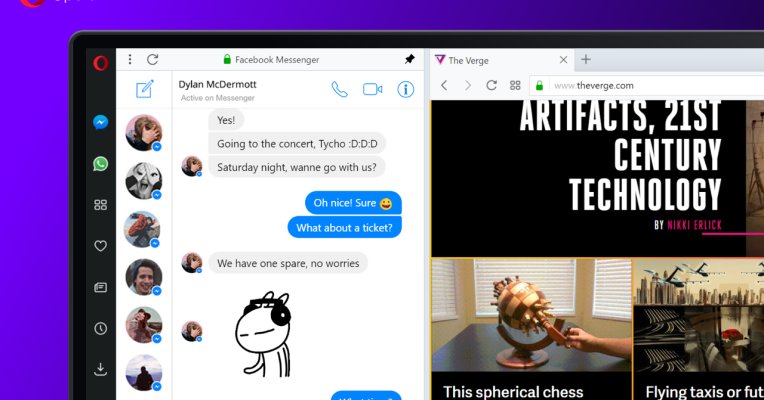Image resolution: width=764 pixels, height=400 pixels.
Task: Go back in browser history
Action: tap(444, 85)
